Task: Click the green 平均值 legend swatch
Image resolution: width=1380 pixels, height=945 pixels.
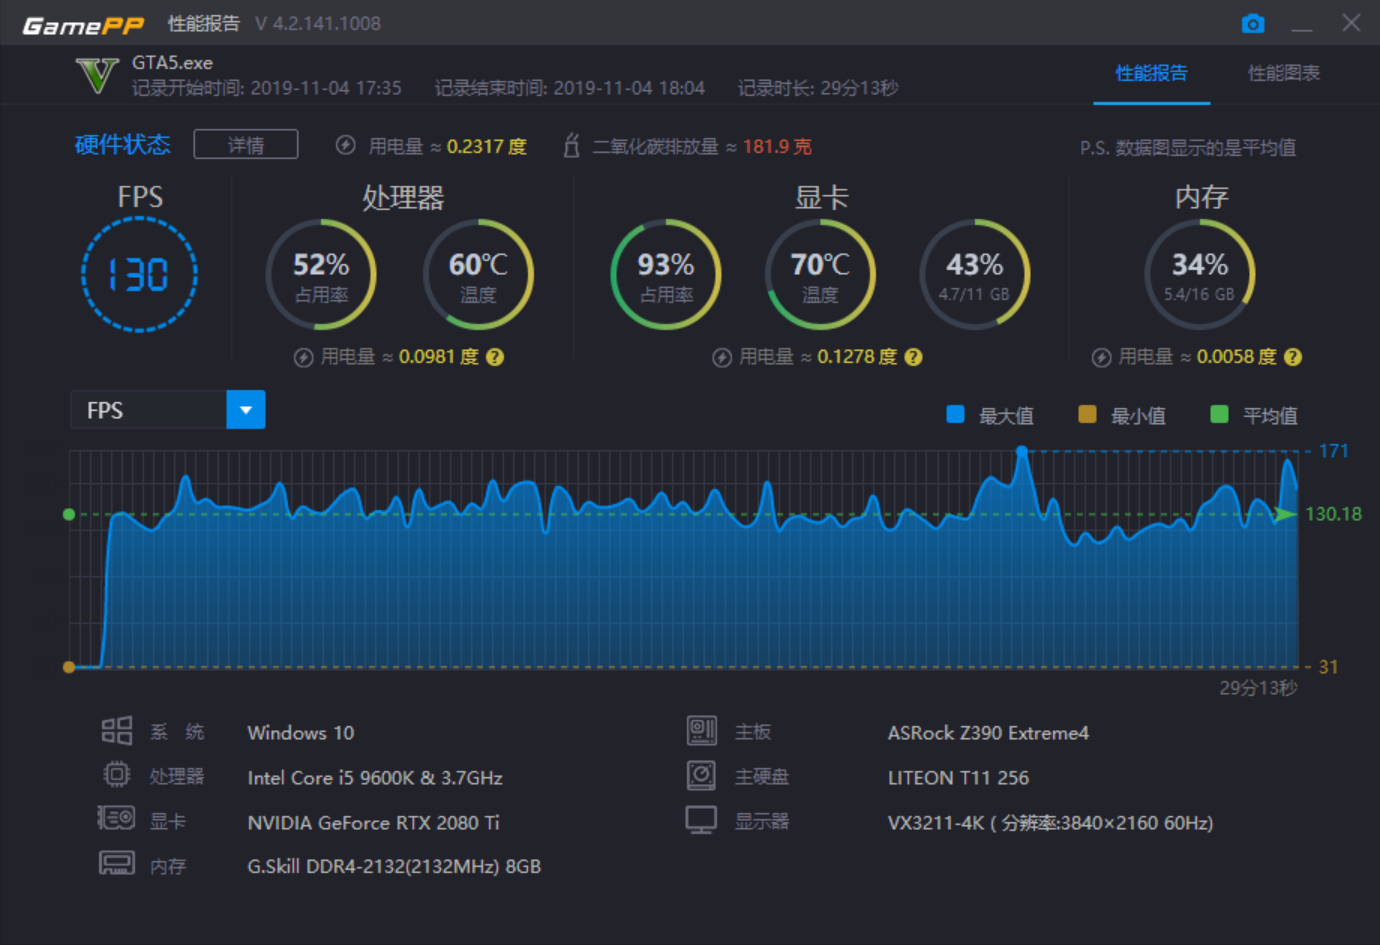Action: [1219, 414]
